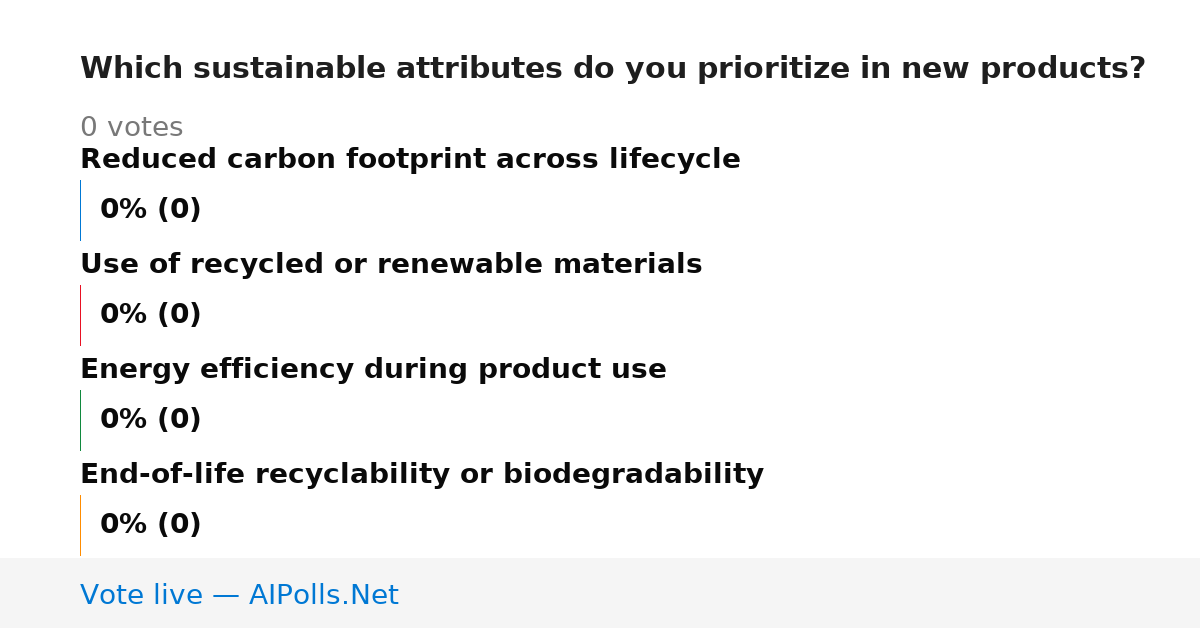Viewport: 1200px width, 628px height.
Task: Click the poll question title about sustainable attributes
Action: point(613,69)
